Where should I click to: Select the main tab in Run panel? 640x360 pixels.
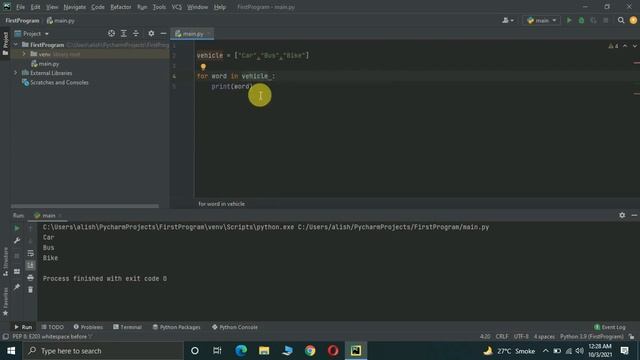click(x=48, y=216)
